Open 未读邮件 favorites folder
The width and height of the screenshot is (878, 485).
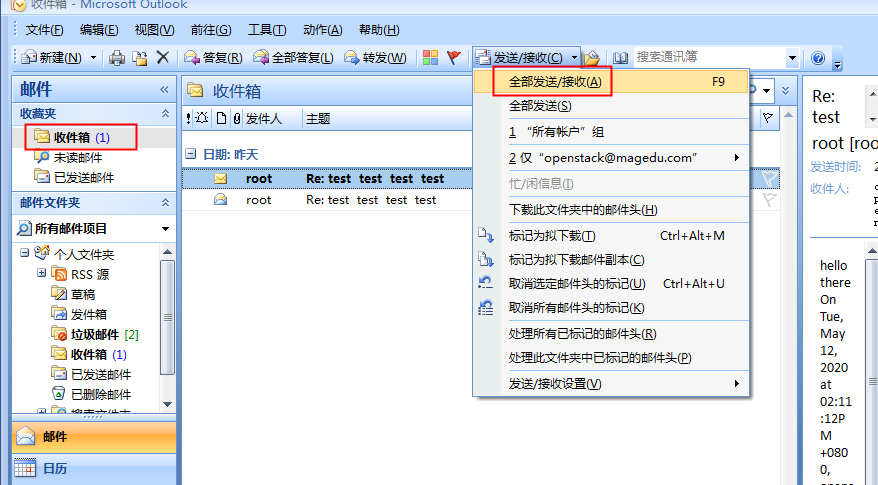click(68, 157)
